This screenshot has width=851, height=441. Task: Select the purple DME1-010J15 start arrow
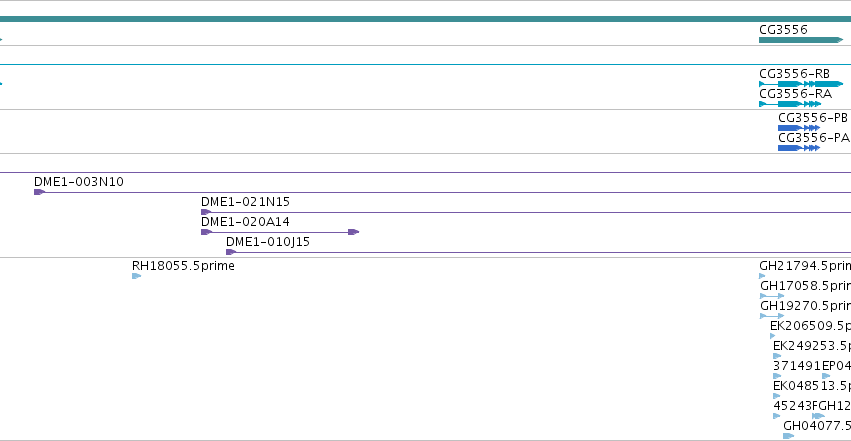[x=231, y=252]
